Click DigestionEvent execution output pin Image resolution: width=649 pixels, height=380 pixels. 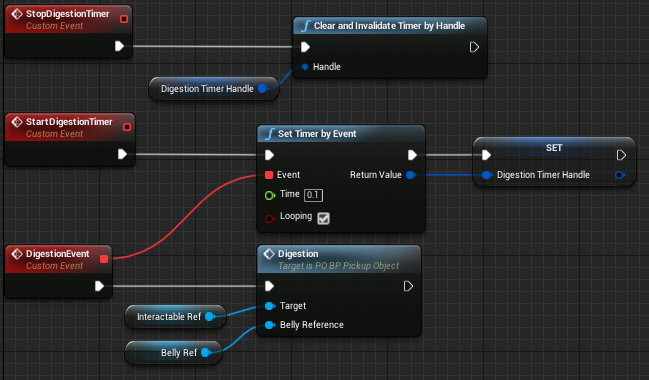coord(99,286)
